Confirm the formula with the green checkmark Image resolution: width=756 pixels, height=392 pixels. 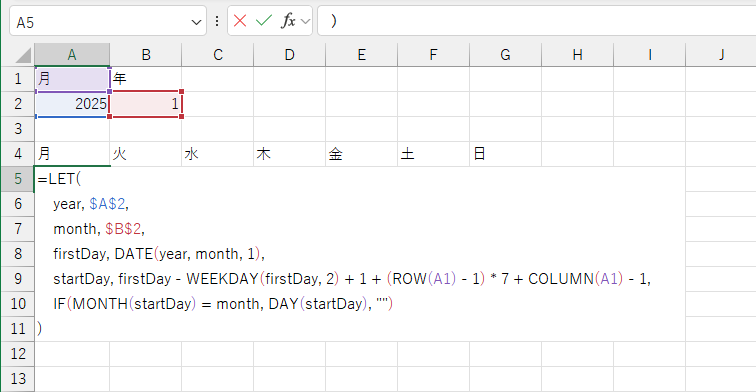264,21
